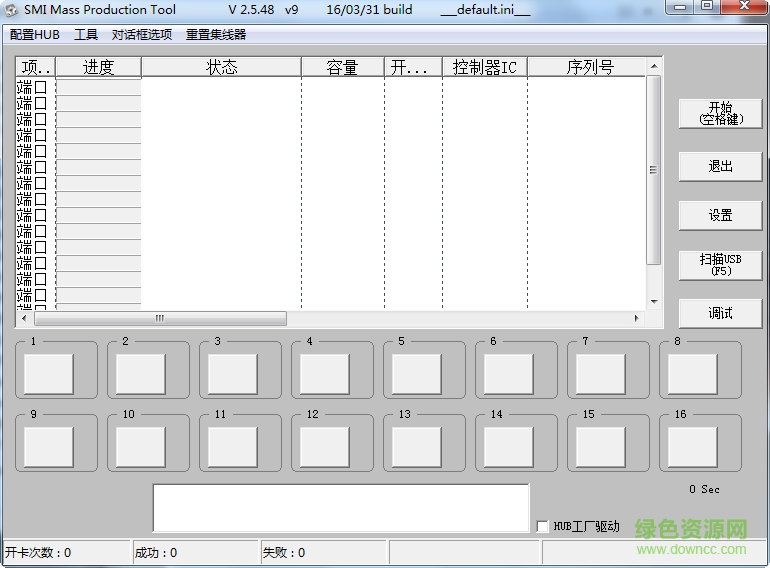Viewport: 770px width, 568px height.
Task: Click the horizontal scroll right arrow
Action: (x=637, y=318)
